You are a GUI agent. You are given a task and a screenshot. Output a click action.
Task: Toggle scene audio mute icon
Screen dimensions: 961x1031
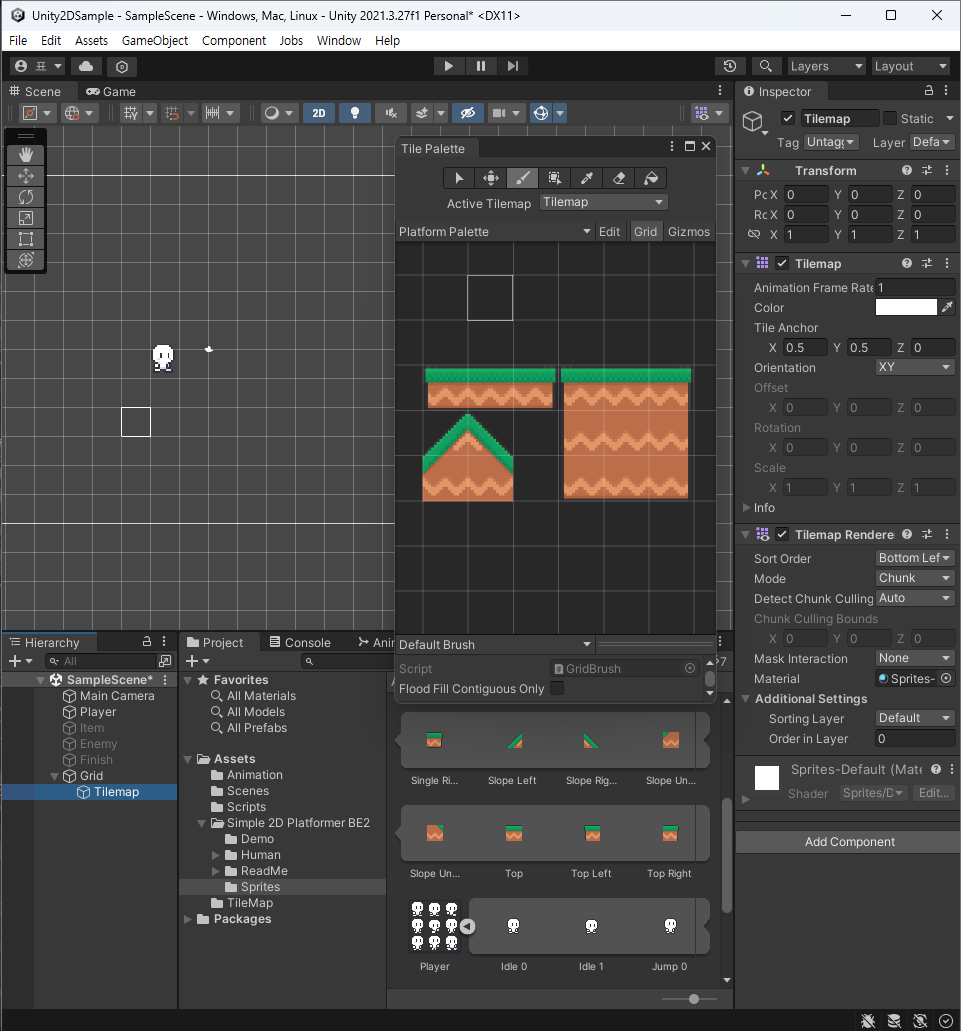tap(391, 113)
